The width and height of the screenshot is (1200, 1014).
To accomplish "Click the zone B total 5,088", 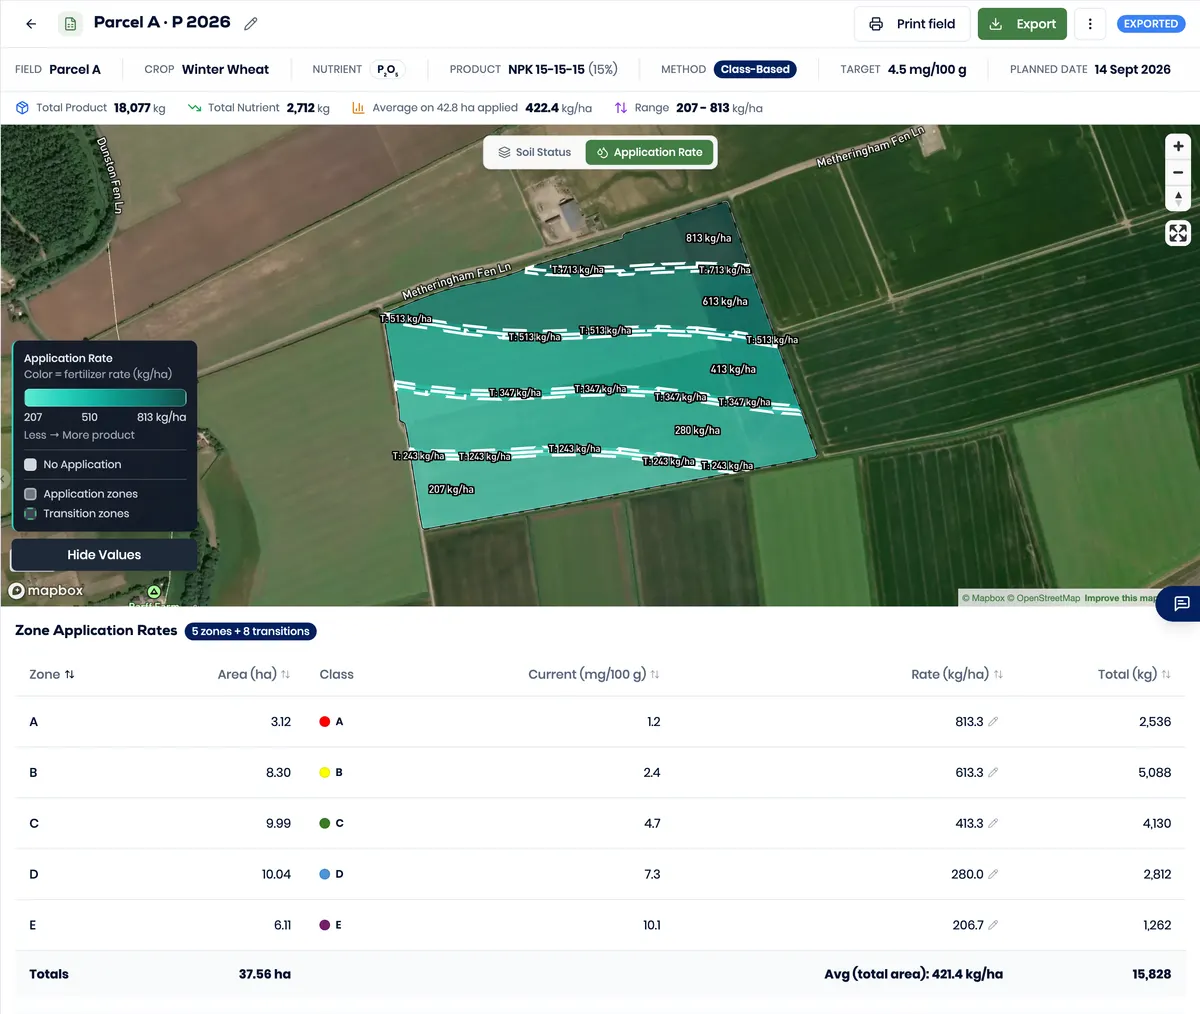I will tap(1154, 772).
